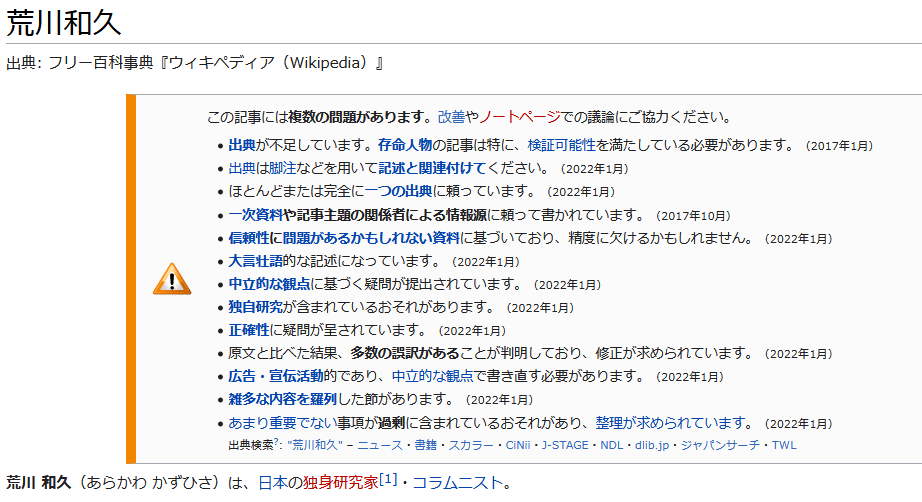Click 出典: フリー百科事典 subtitle text
Viewport: 922px width, 502px height.
195,62
